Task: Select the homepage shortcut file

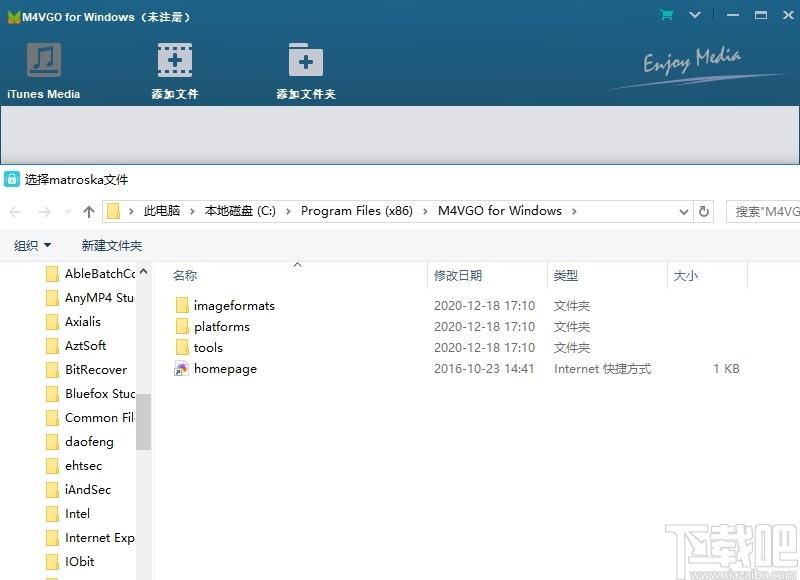Action: coord(225,369)
